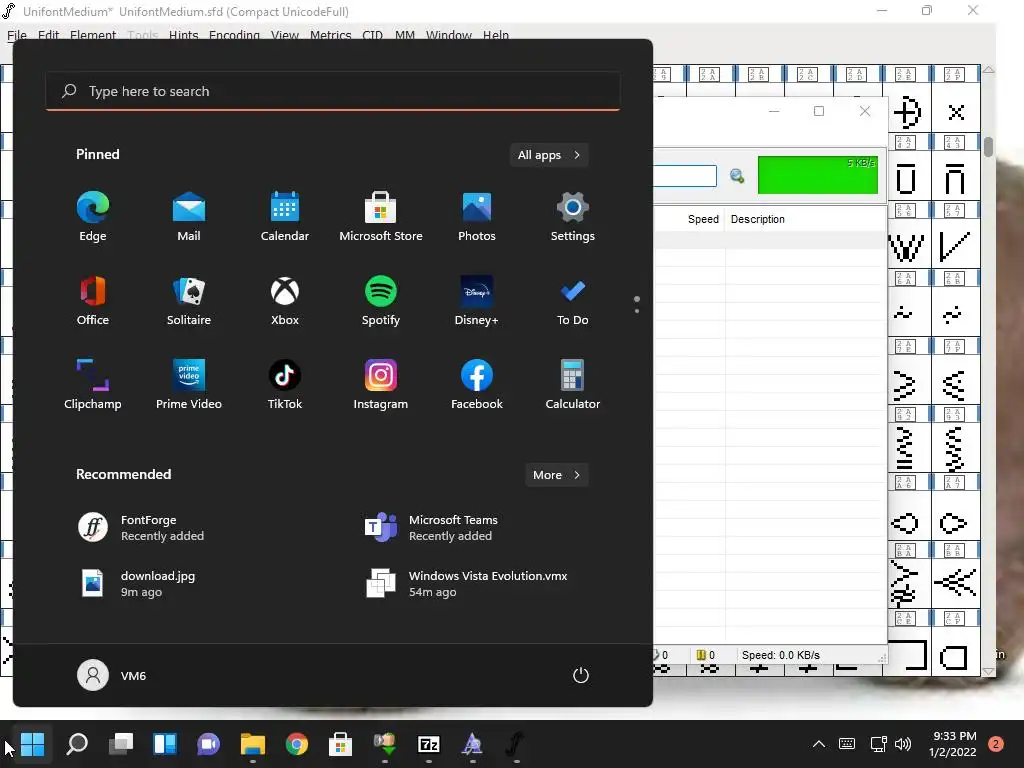The width and height of the screenshot is (1024, 768).
Task: Open Edge from pinned apps
Action: (93, 217)
